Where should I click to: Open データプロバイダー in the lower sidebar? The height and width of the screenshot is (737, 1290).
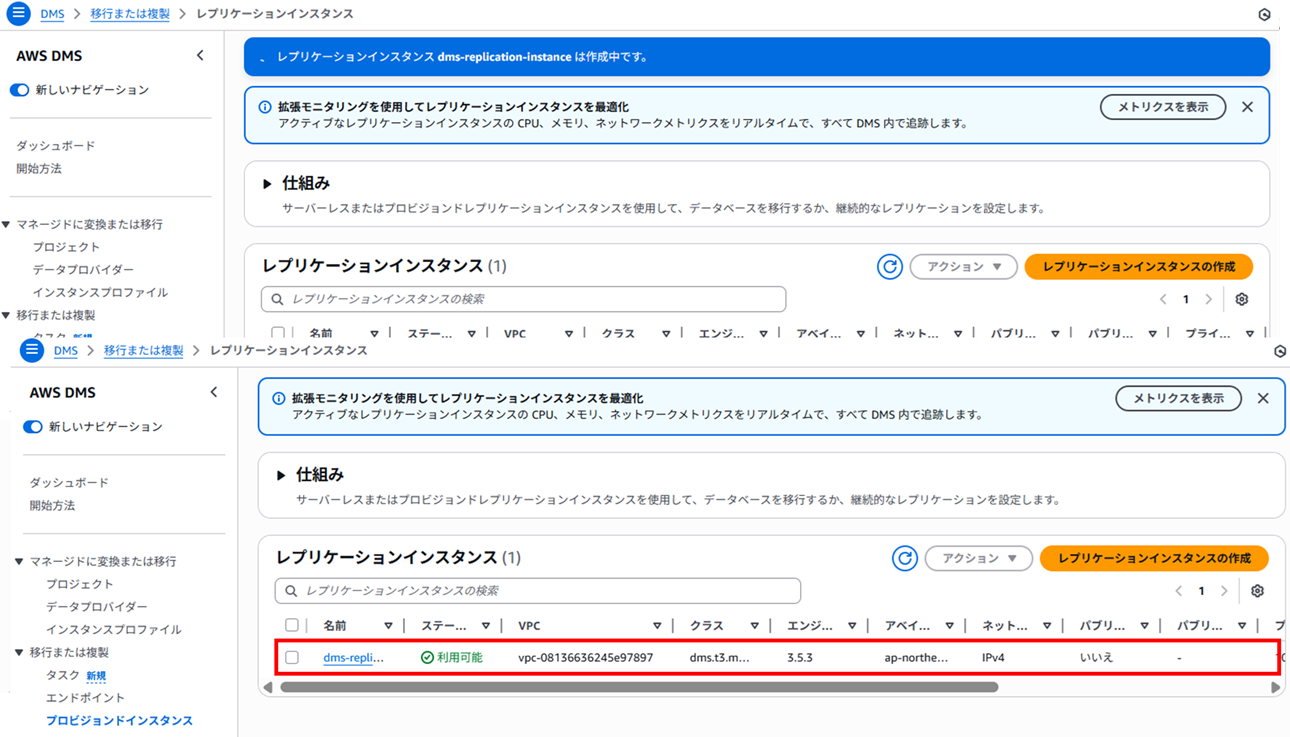pos(96,607)
